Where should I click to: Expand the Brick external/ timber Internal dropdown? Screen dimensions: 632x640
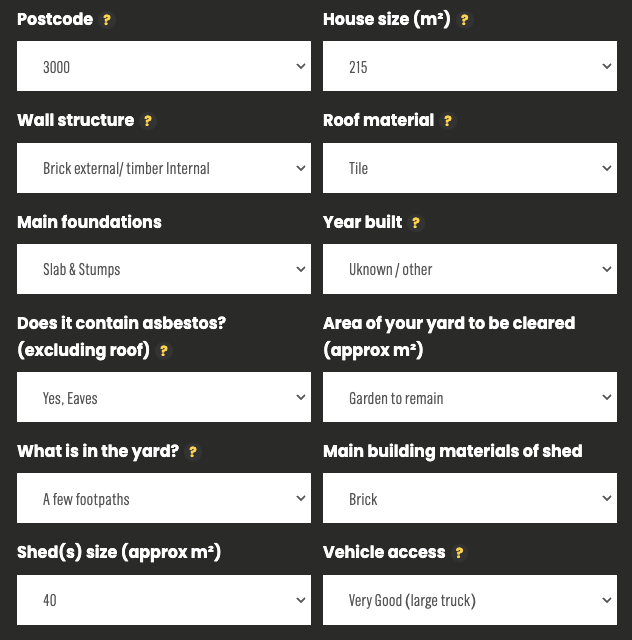pos(164,168)
